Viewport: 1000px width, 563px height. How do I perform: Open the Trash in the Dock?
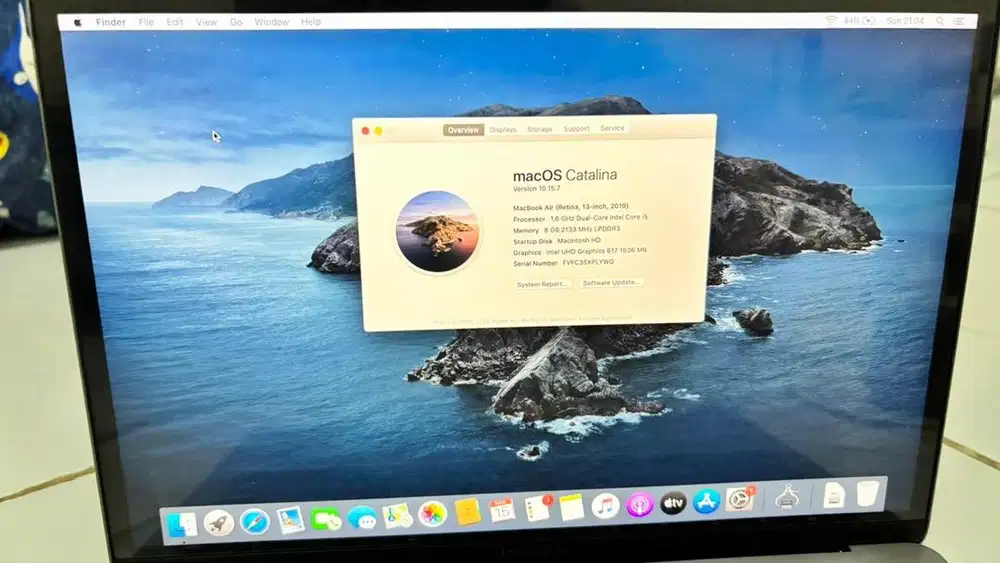tap(867, 494)
